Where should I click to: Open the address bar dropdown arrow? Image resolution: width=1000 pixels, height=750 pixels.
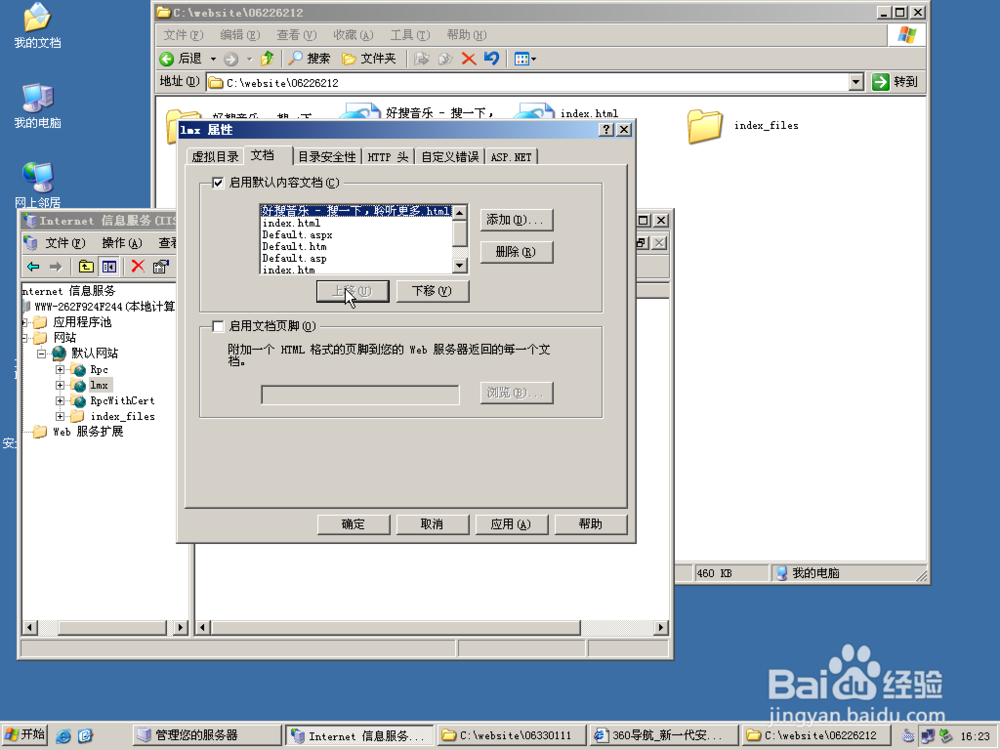(856, 82)
